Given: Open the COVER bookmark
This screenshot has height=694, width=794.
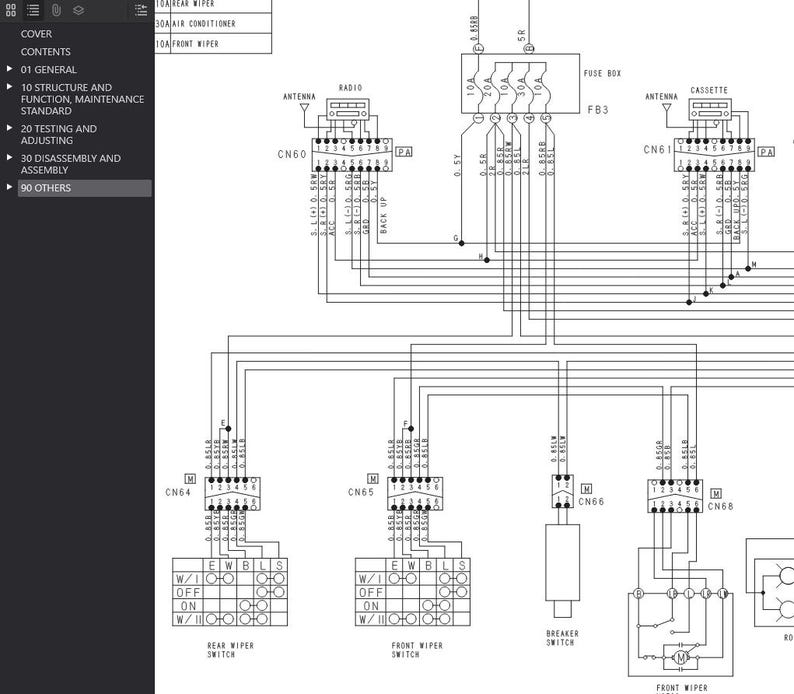Looking at the screenshot, I should pos(36,34).
